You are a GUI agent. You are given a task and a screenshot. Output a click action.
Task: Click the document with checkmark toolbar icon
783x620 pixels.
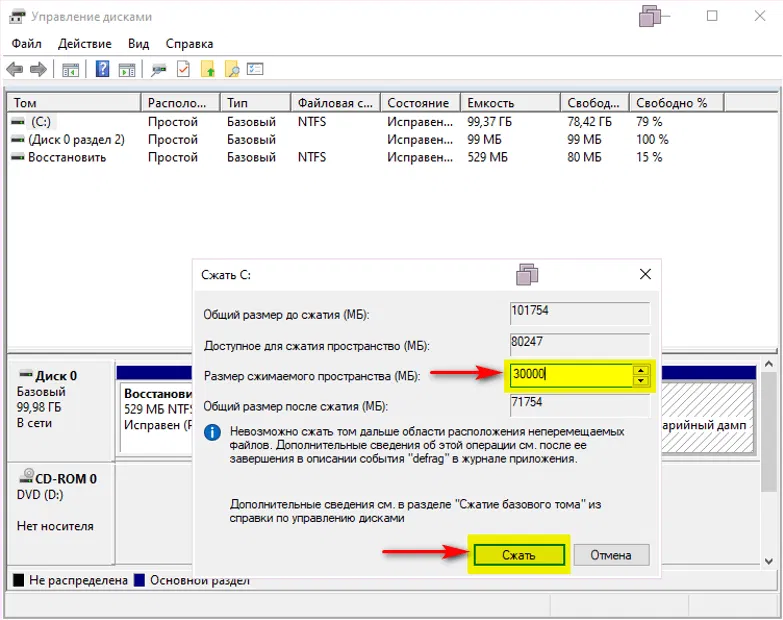click(183, 69)
